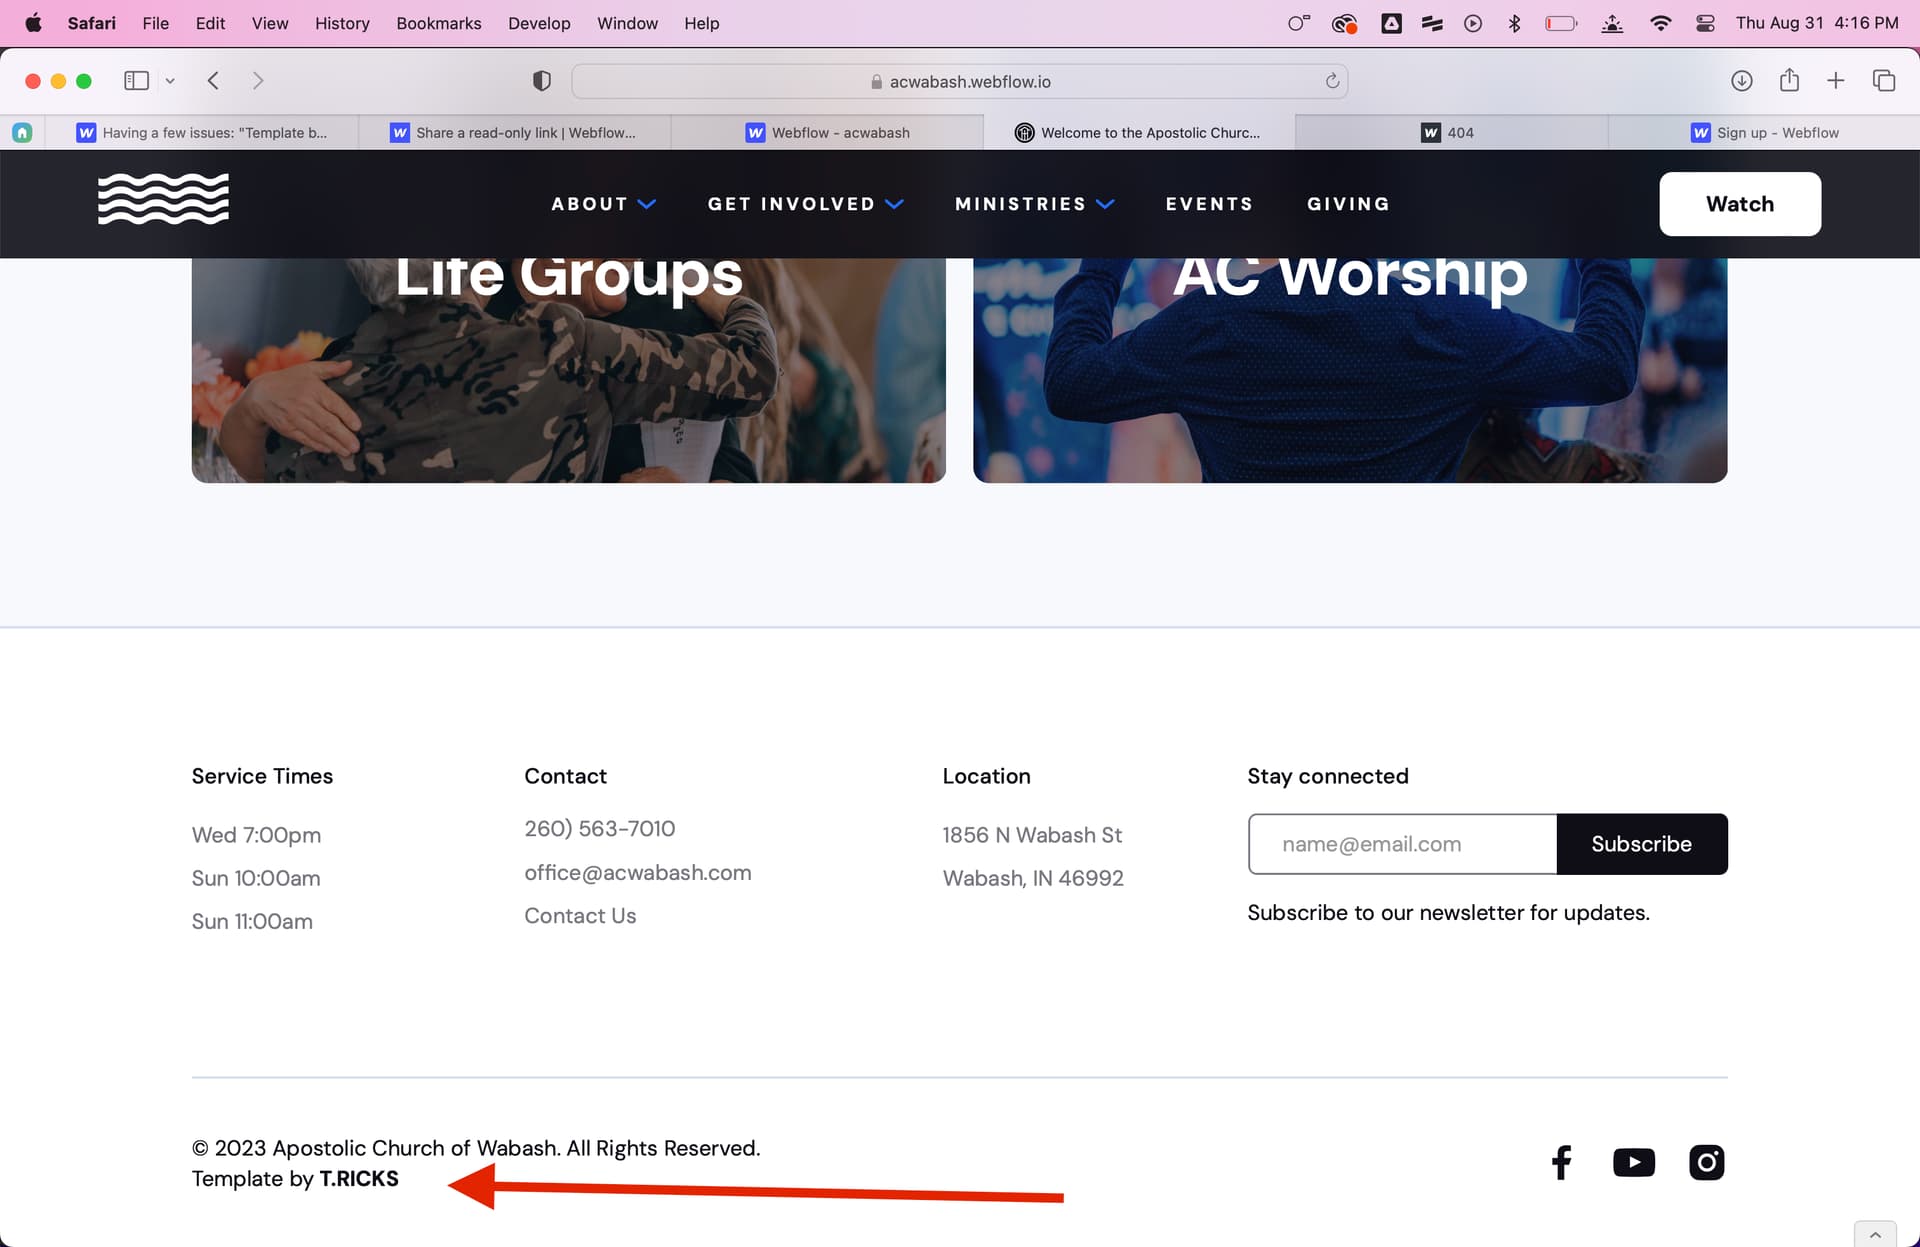1920x1247 pixels.
Task: Expand Get Involved dropdown
Action: click(x=805, y=204)
